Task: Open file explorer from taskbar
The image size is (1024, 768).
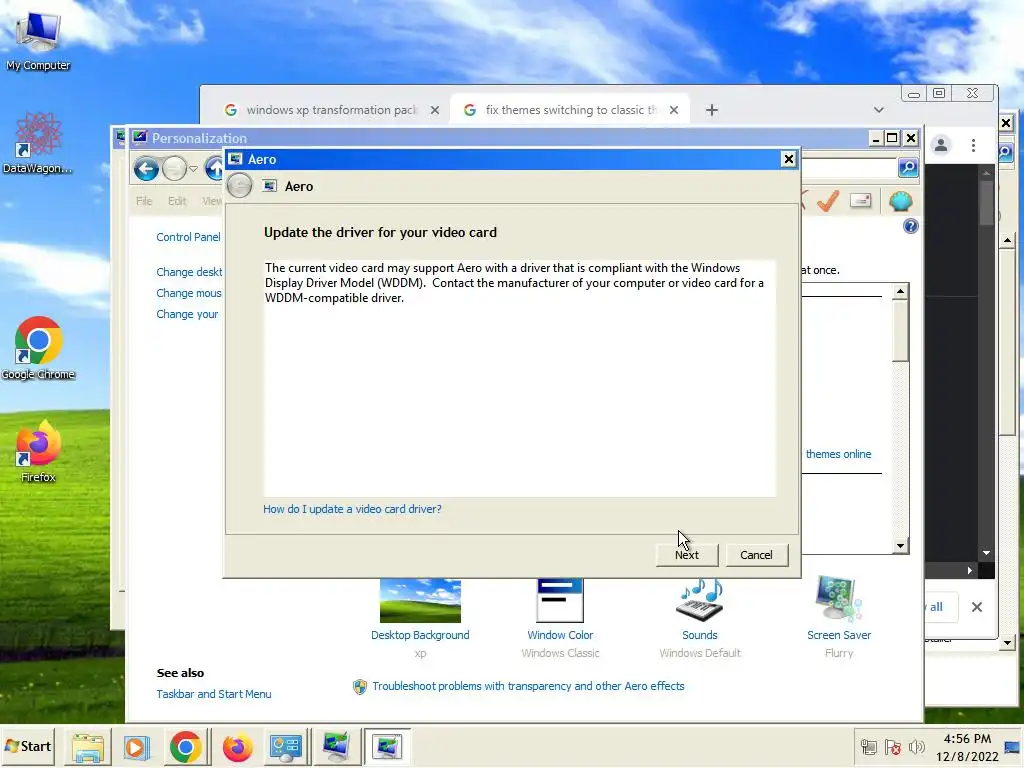Action: coord(88,747)
